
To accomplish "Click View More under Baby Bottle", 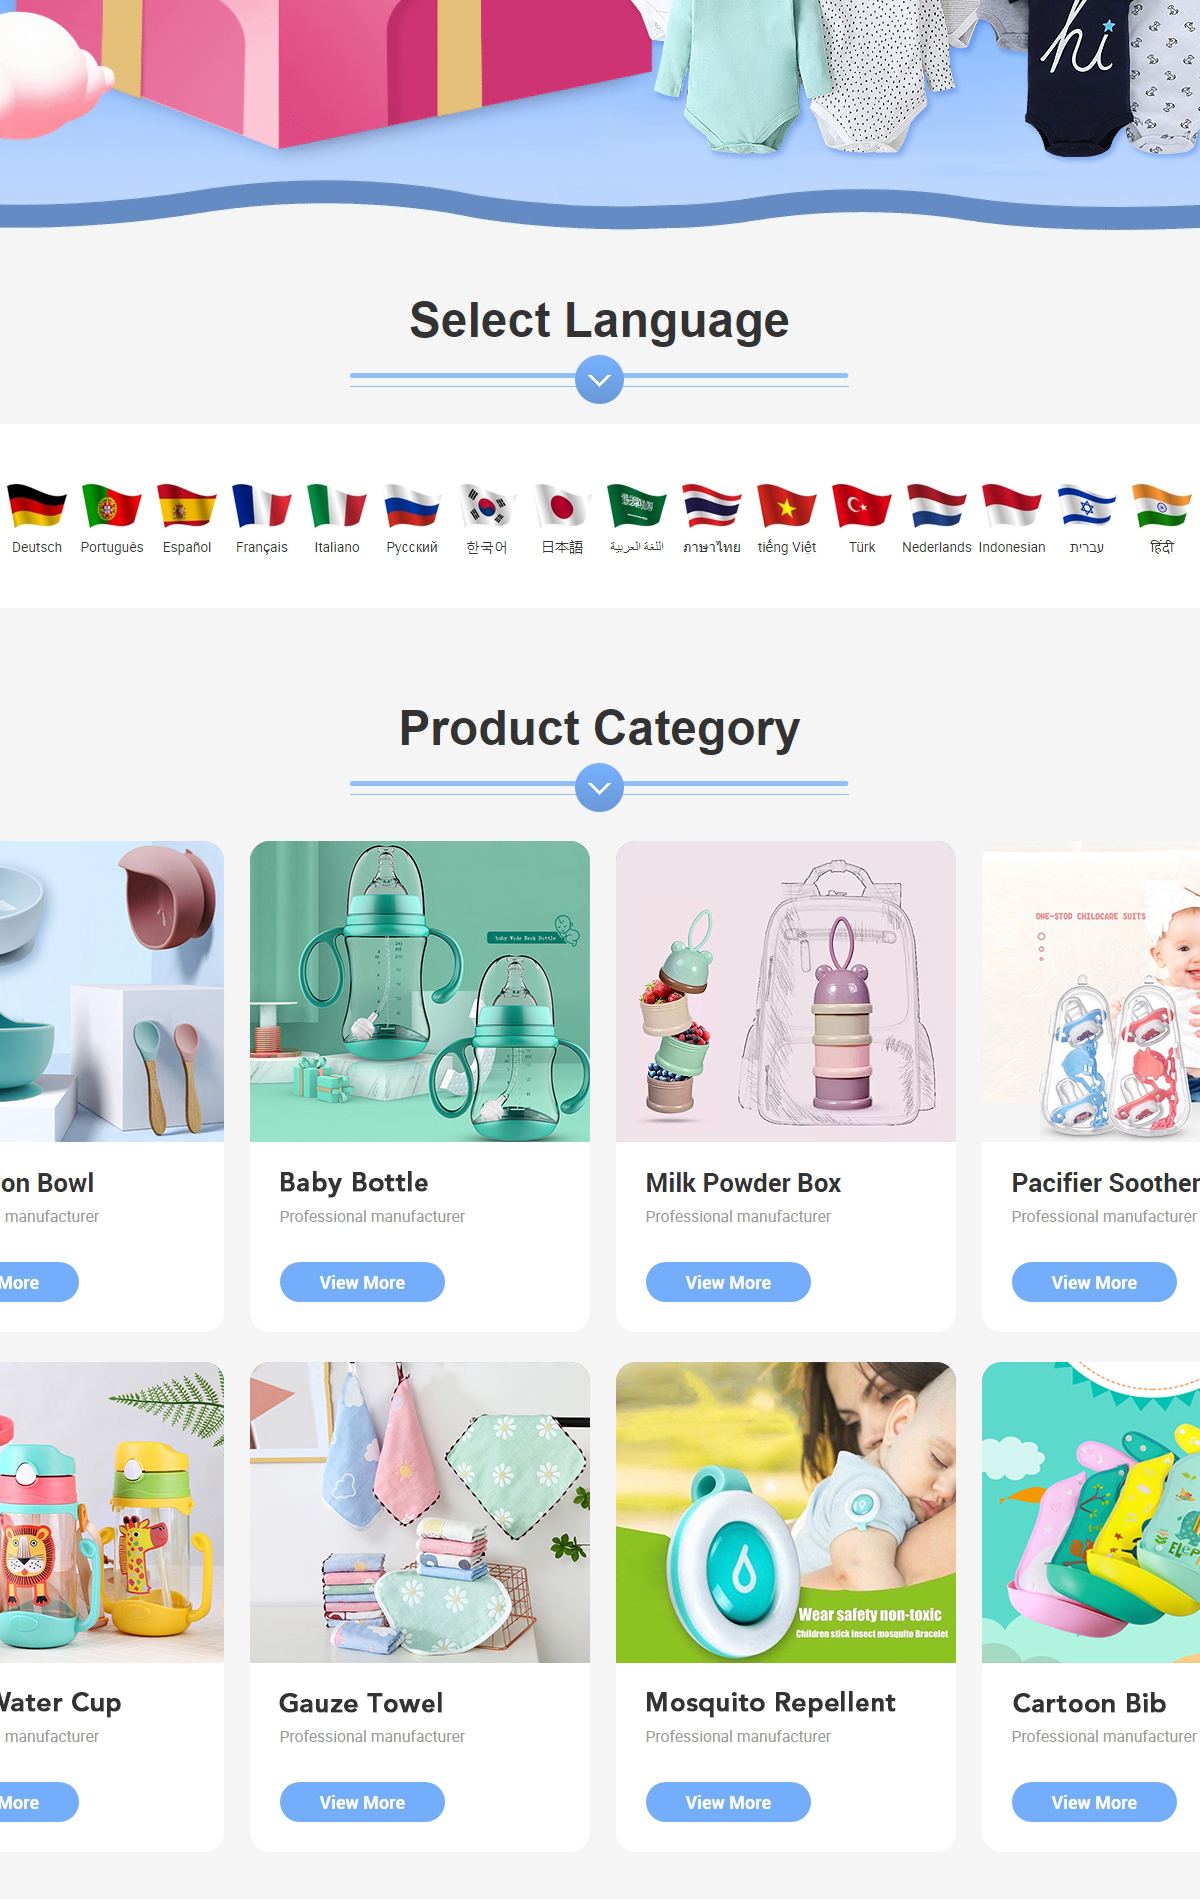I will pos(362,1282).
